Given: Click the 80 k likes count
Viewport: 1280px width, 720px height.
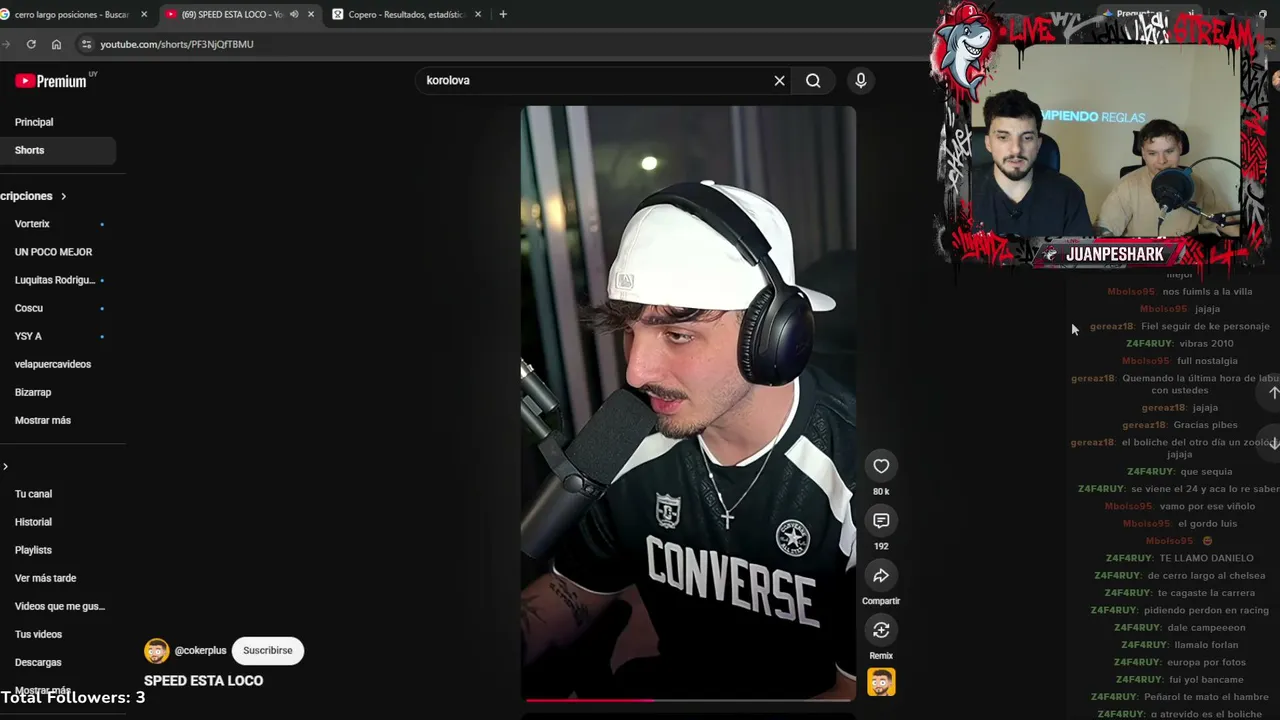Looking at the screenshot, I should pos(881,492).
